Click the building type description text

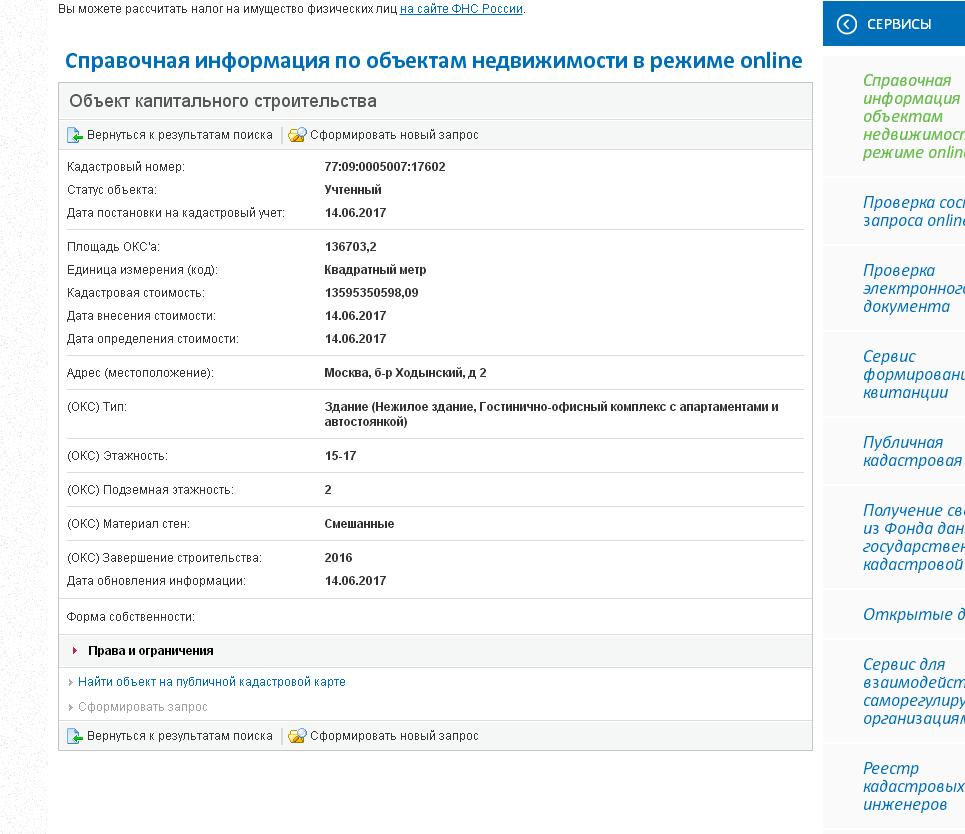tap(551, 414)
